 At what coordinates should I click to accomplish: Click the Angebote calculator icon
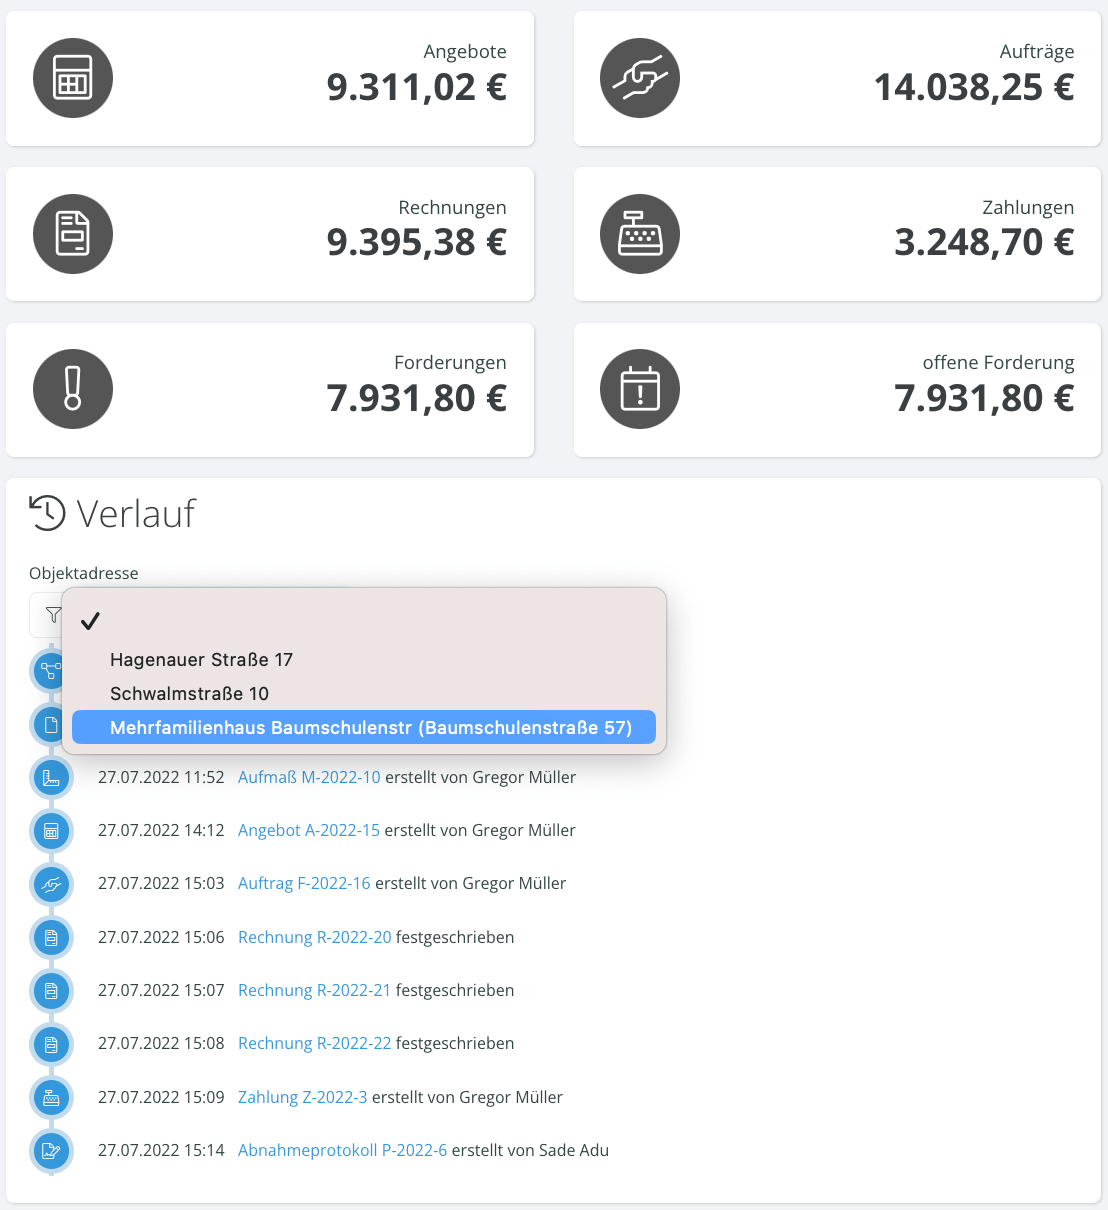click(73, 78)
